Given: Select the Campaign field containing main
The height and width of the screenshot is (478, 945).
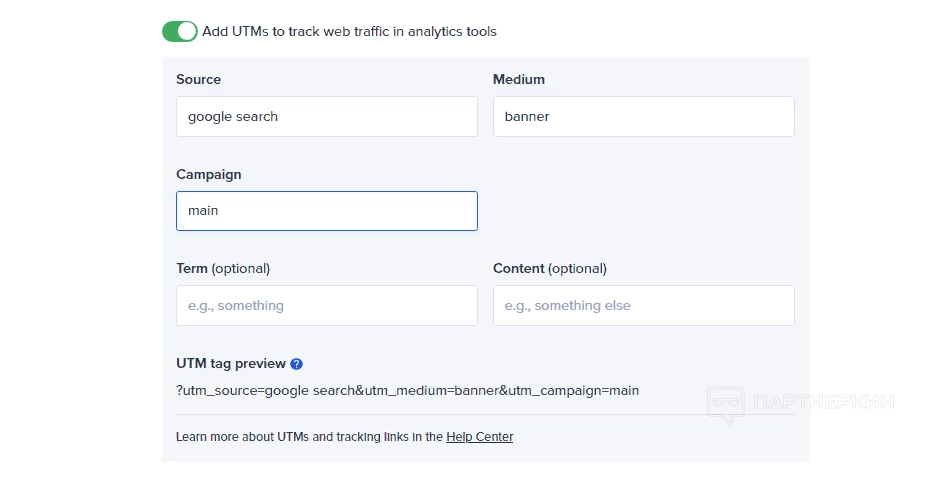Looking at the screenshot, I should click(326, 211).
